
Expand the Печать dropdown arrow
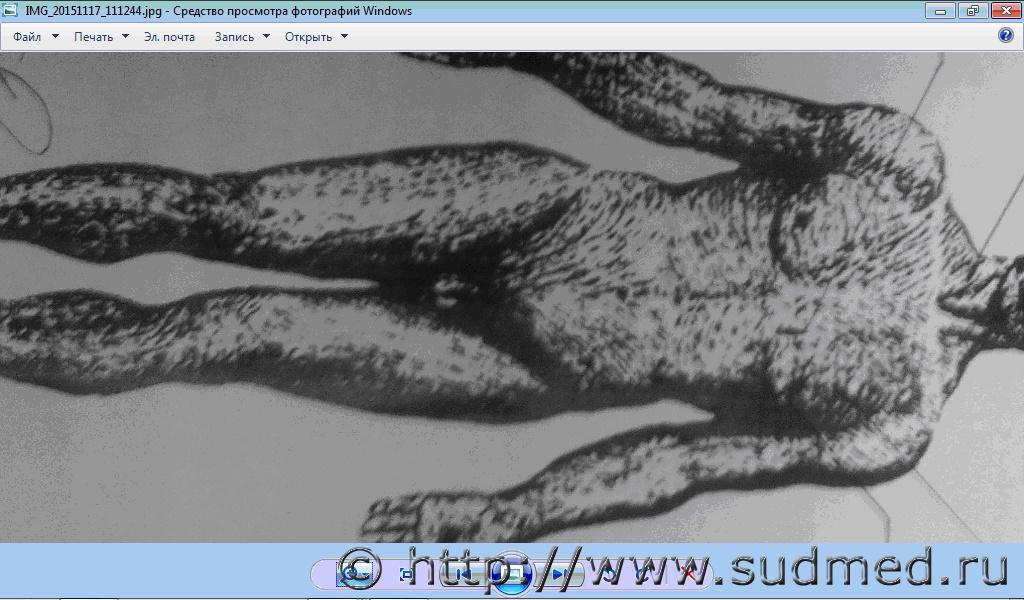[125, 37]
